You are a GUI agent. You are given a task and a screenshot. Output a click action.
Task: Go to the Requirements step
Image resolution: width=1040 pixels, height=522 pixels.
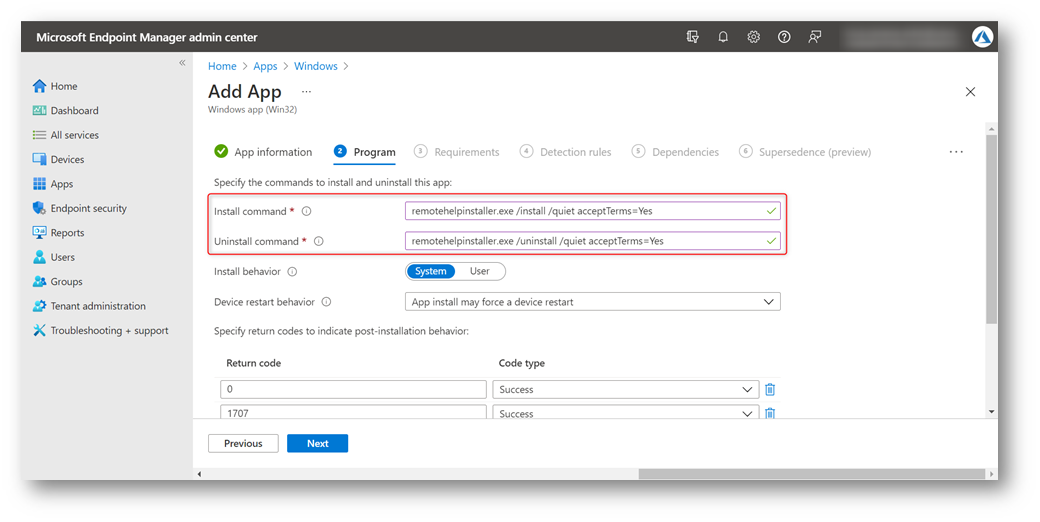pos(457,152)
